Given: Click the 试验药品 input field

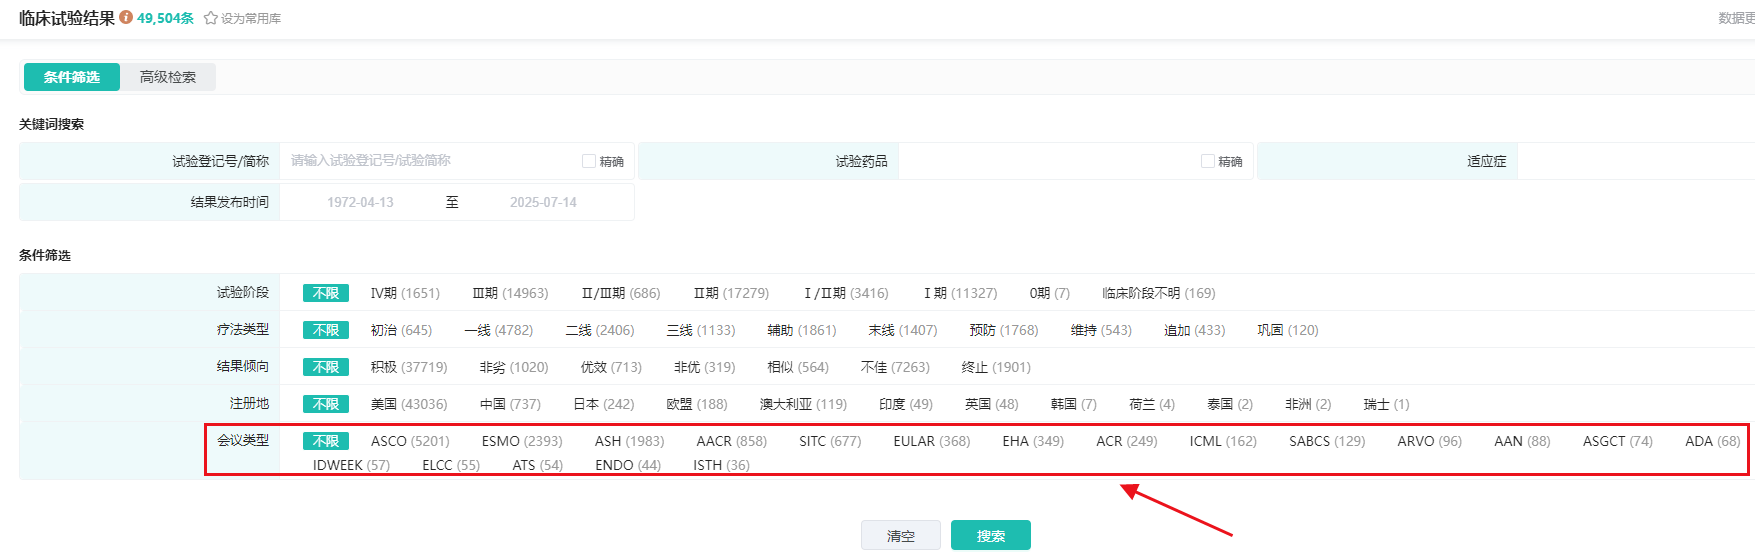Looking at the screenshot, I should 1047,161.
